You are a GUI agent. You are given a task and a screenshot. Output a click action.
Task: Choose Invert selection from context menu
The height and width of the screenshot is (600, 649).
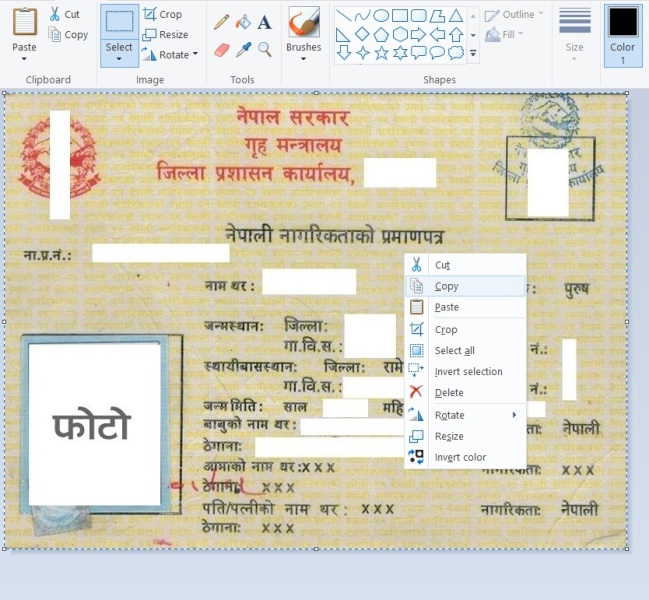pyautogui.click(x=465, y=372)
